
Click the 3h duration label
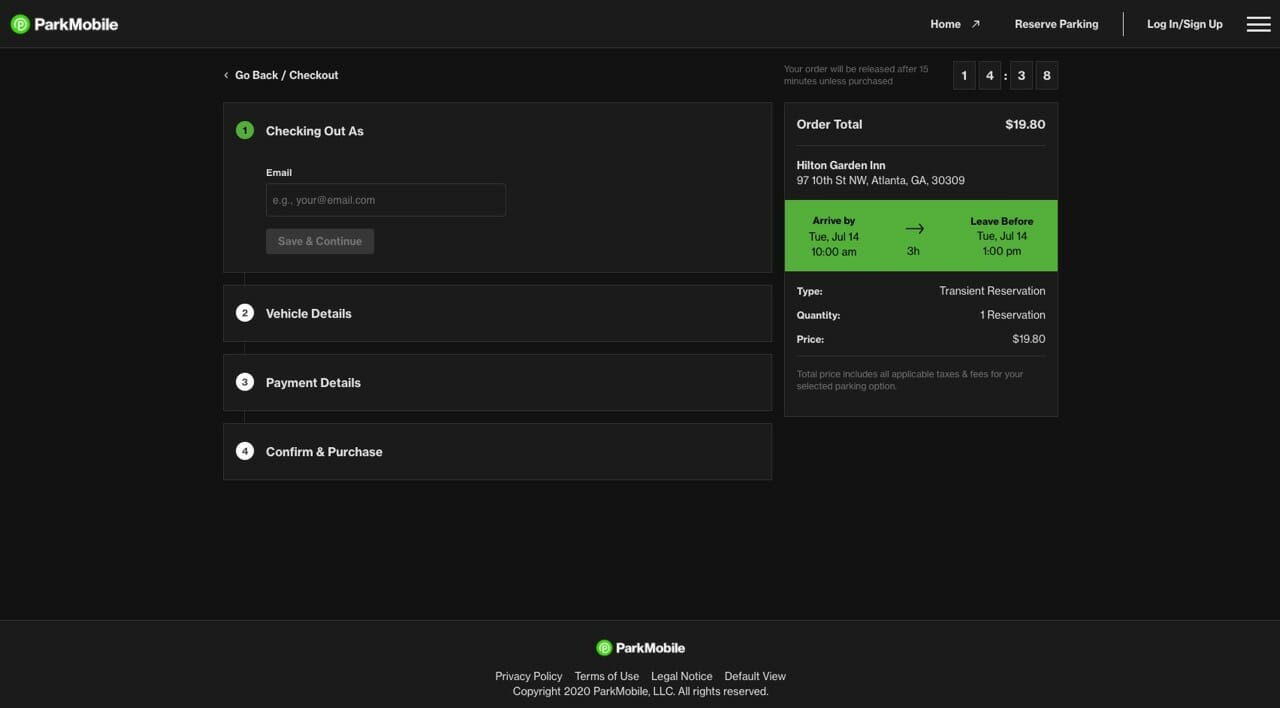pos(913,251)
